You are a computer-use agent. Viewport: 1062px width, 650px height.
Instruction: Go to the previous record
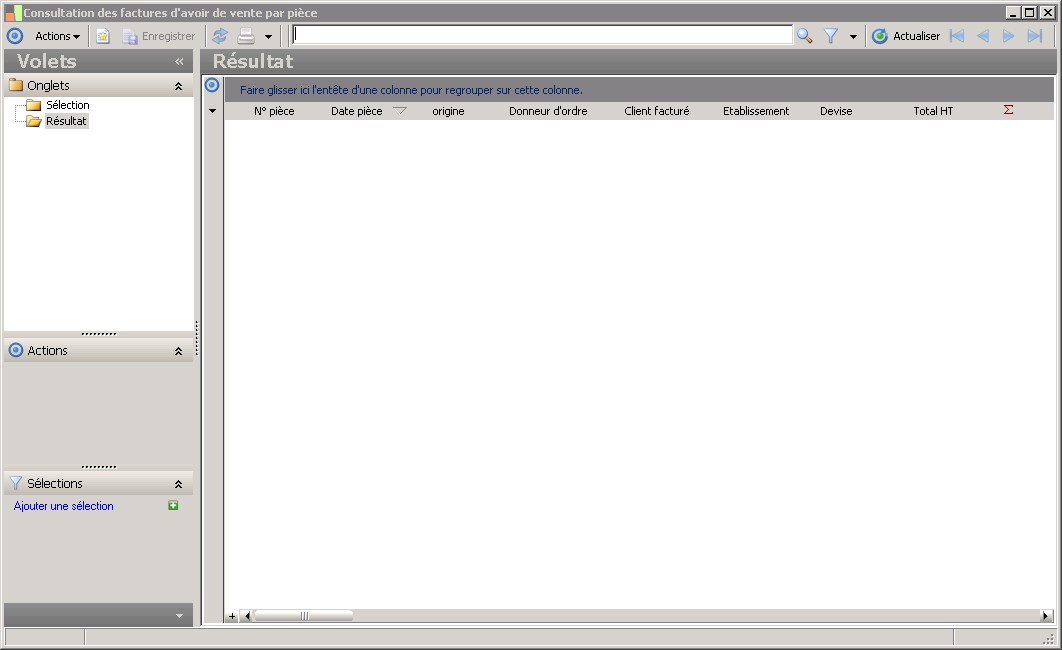(983, 36)
